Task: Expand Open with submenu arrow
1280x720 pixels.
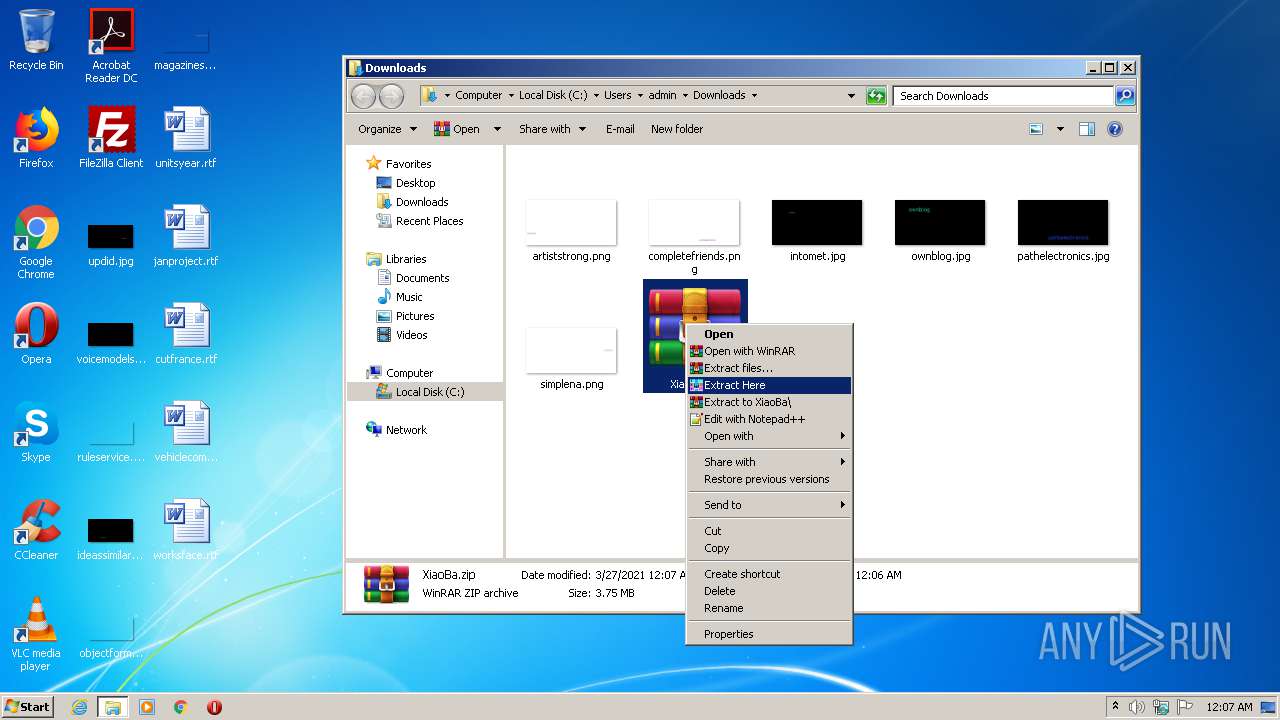Action: pyautogui.click(x=843, y=436)
